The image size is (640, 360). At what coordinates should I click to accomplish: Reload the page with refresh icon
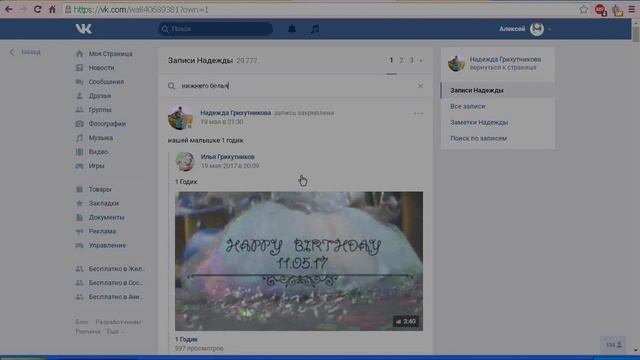coord(38,9)
